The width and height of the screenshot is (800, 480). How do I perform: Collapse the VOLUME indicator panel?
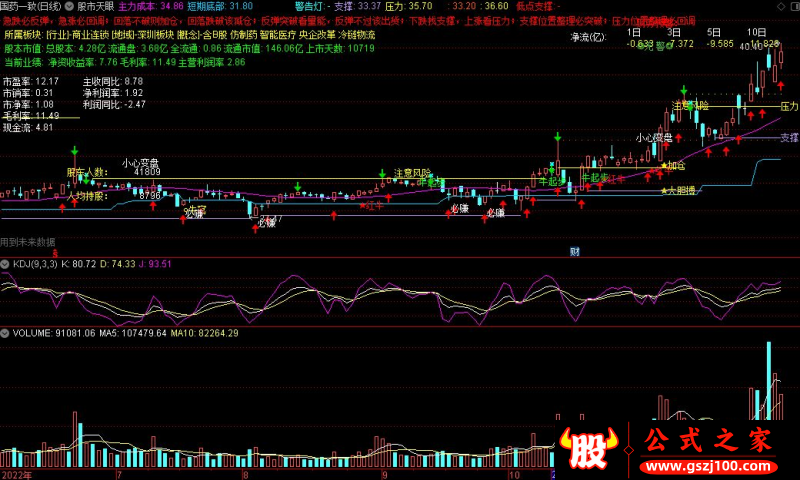[x=6, y=332]
